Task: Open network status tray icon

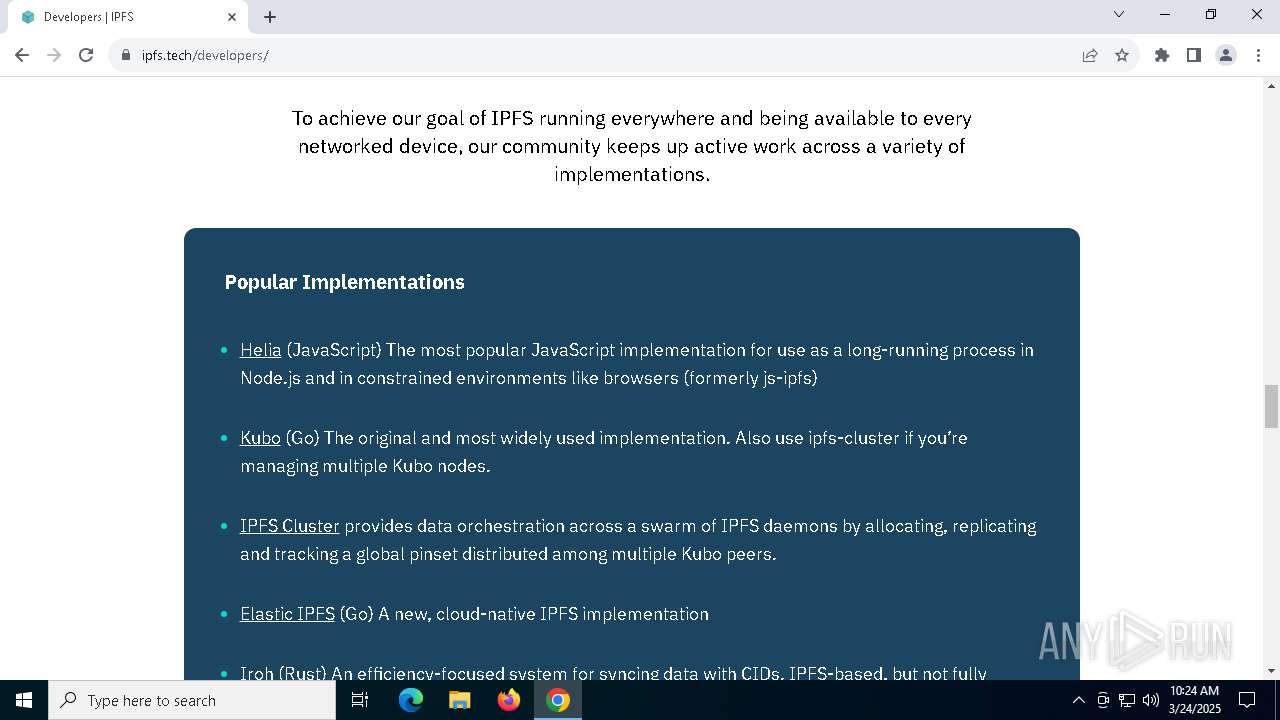Action: 1127,700
